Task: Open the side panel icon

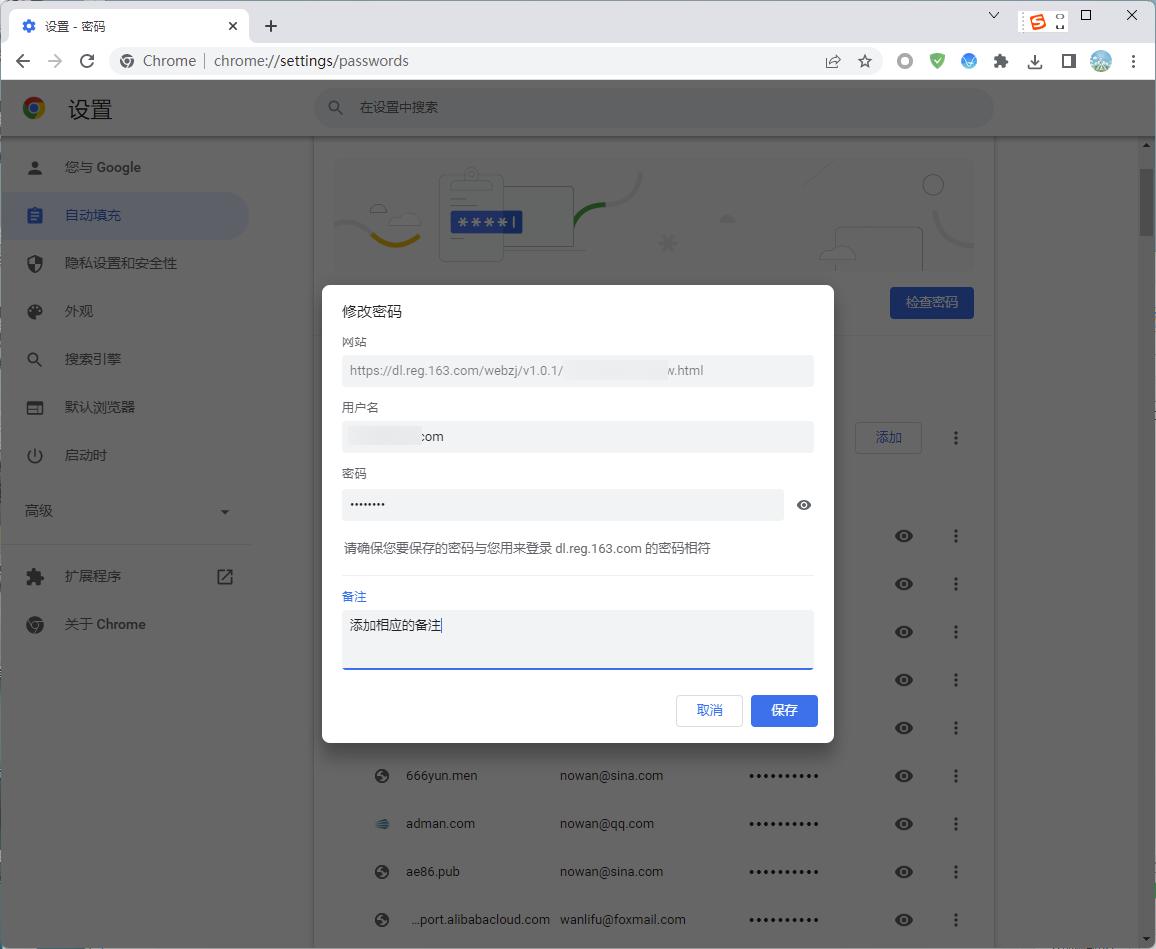Action: (x=1068, y=61)
